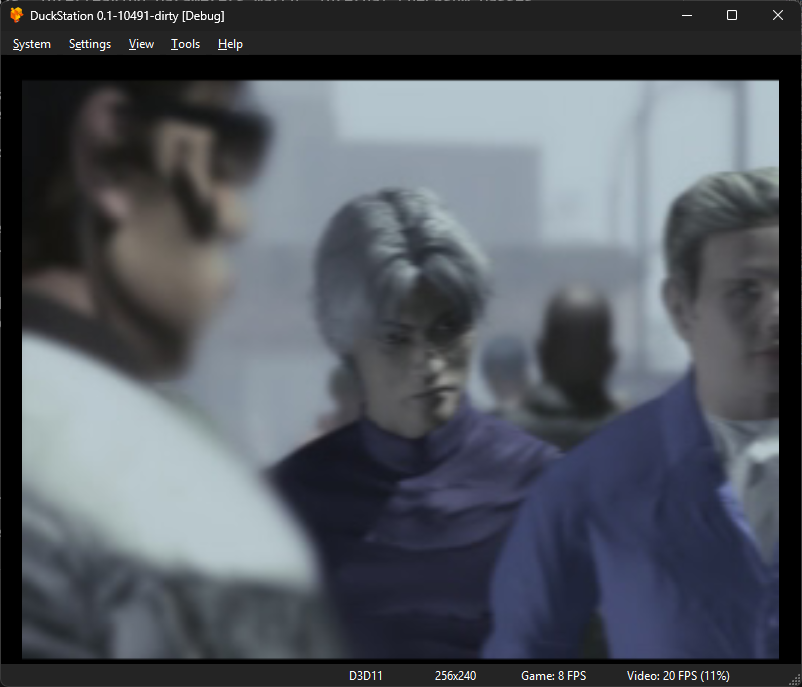This screenshot has height=687, width=802.
Task: Open the View menu
Action: click(141, 44)
